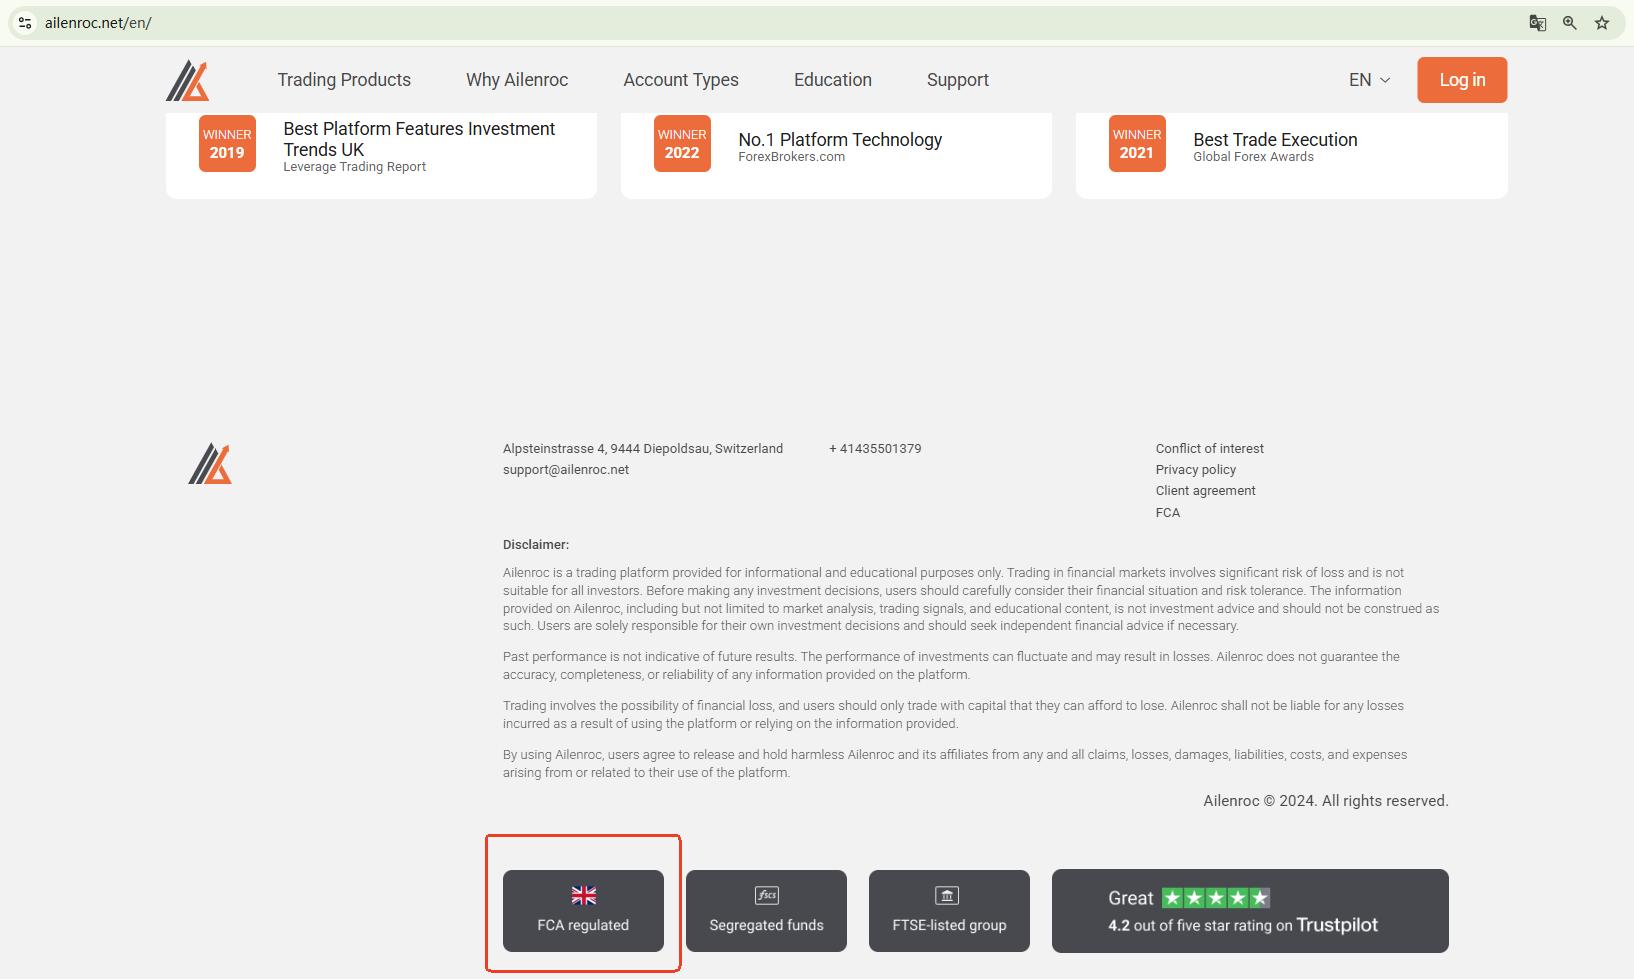Image resolution: width=1634 pixels, height=979 pixels.
Task: Click the UK flag icon
Action: coord(583,895)
